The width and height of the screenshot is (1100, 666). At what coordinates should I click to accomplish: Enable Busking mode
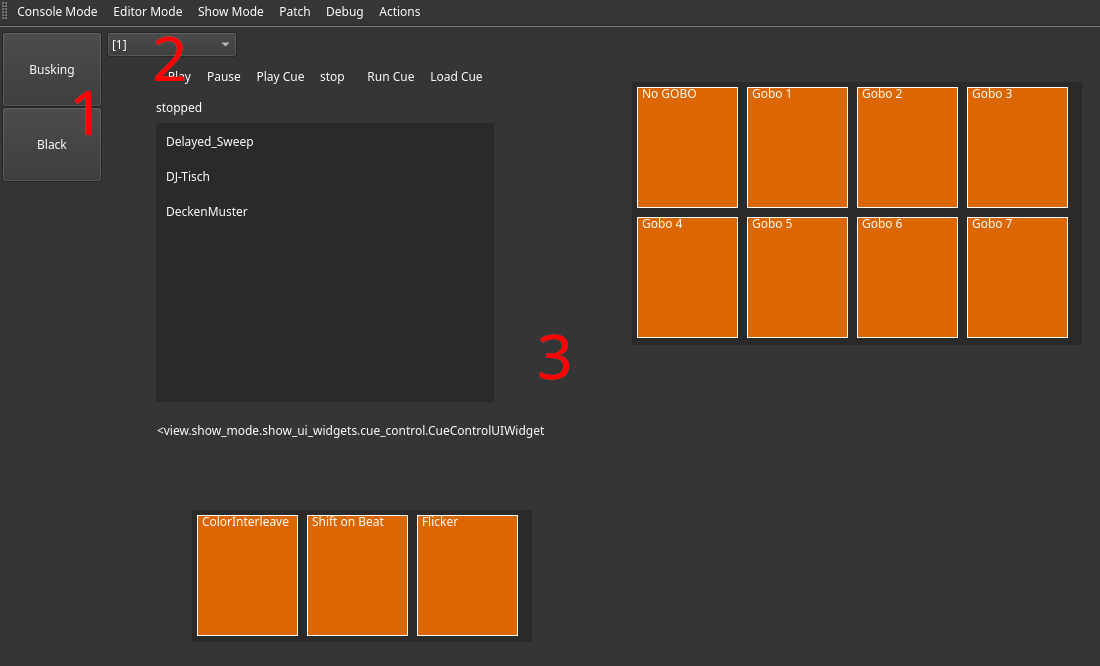pyautogui.click(x=51, y=69)
